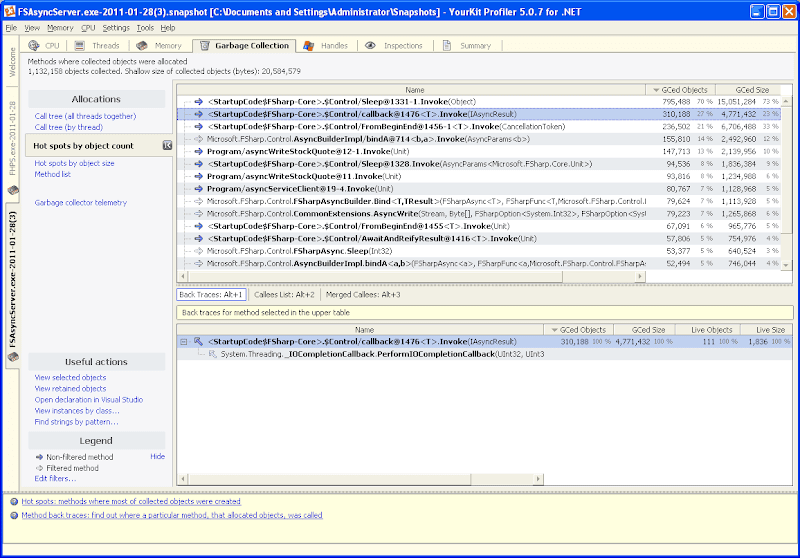Sort the upper table by the GCed Objects column
This screenshot has width=800, height=558.
pos(680,90)
